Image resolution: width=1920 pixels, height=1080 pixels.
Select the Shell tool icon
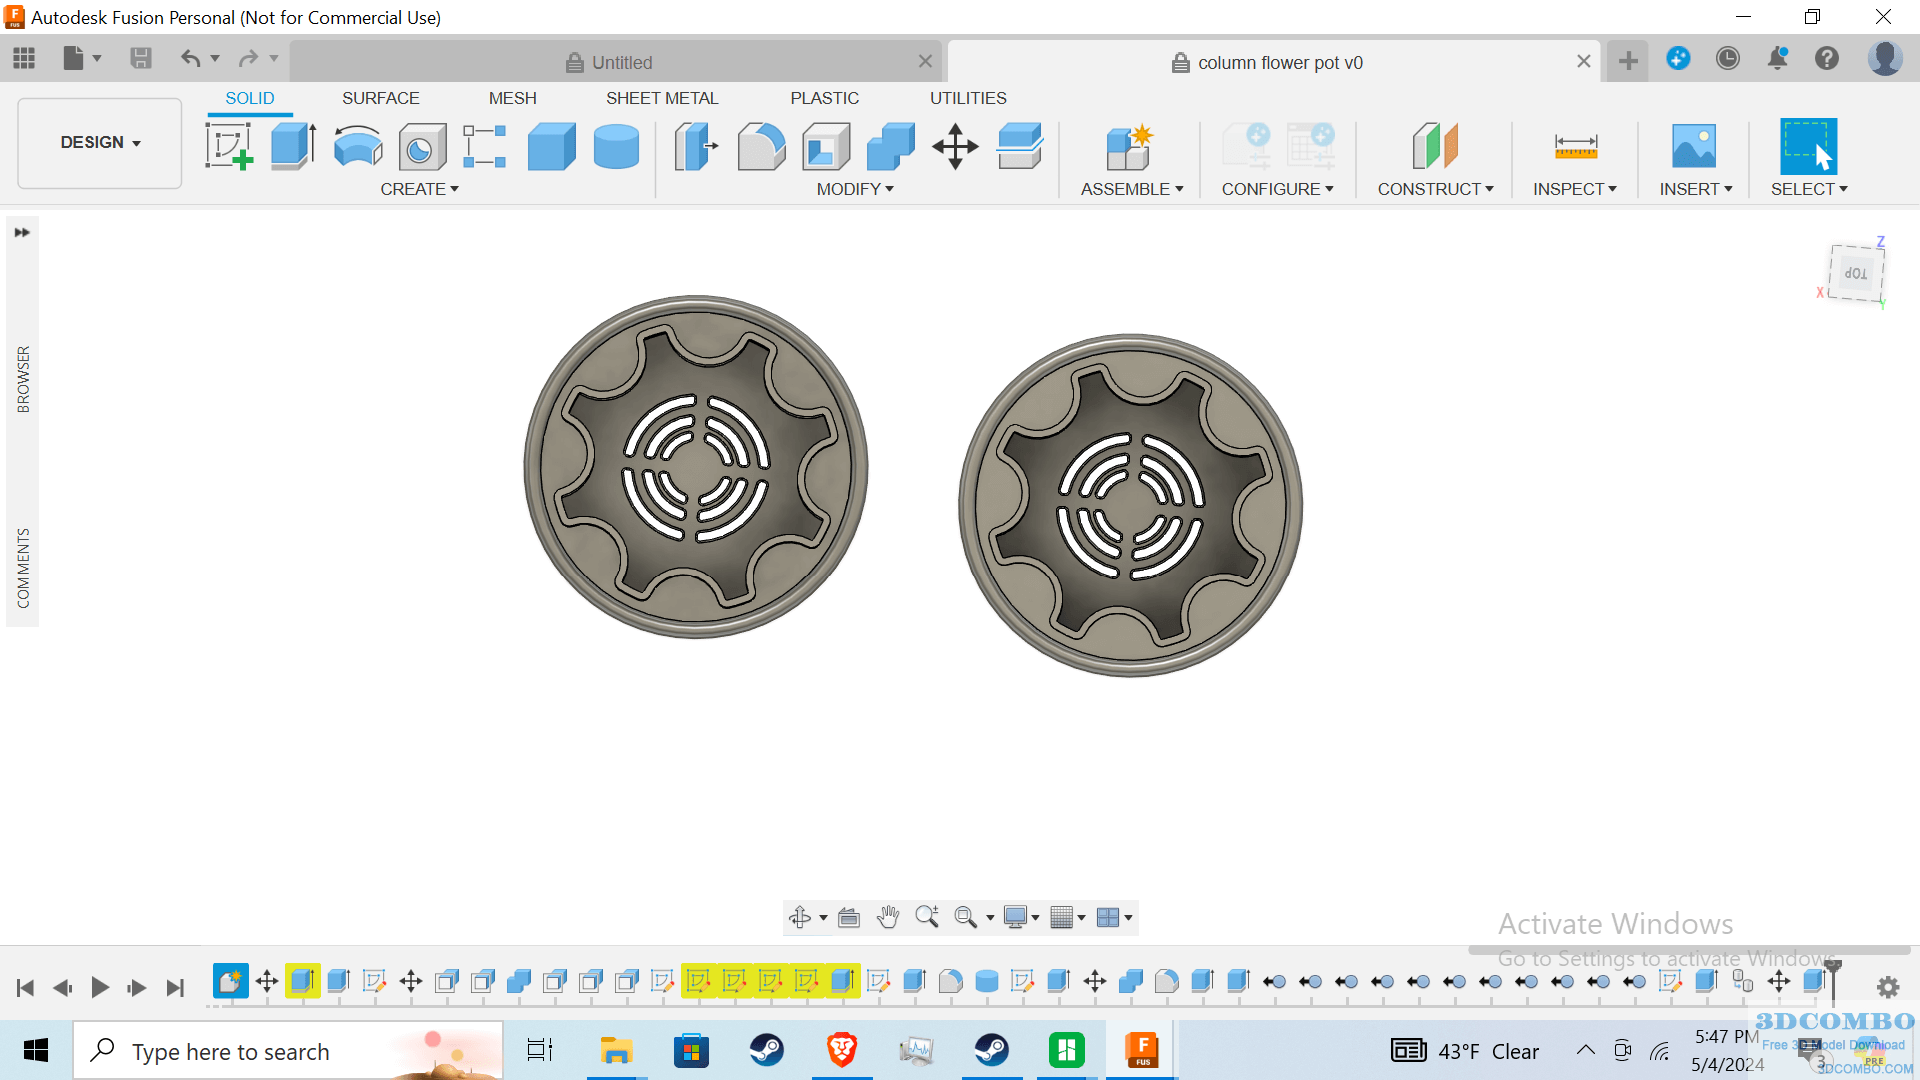(x=826, y=146)
